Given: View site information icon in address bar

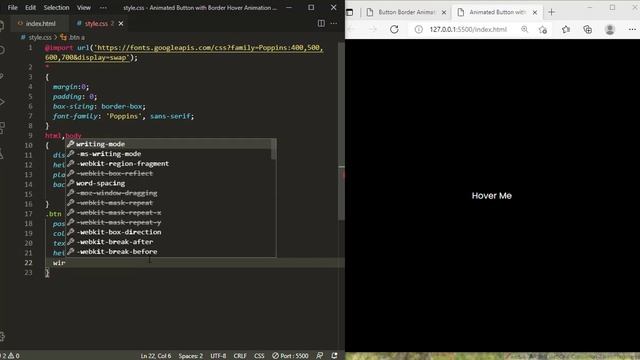Looking at the screenshot, I should 418,29.
